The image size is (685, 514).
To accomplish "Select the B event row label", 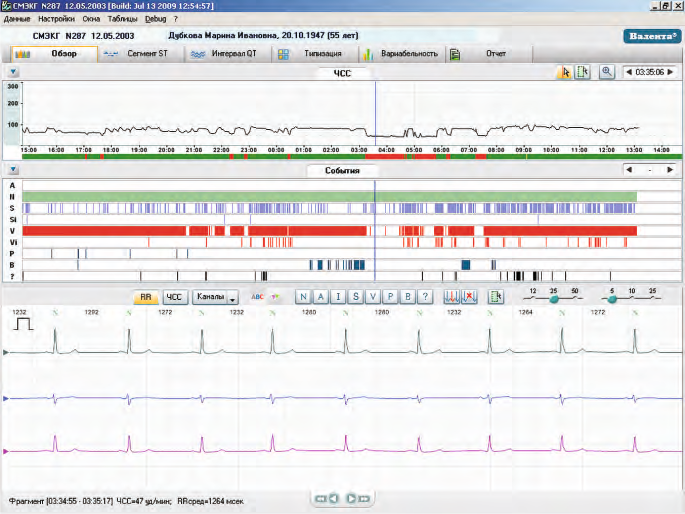I will tap(12, 265).
